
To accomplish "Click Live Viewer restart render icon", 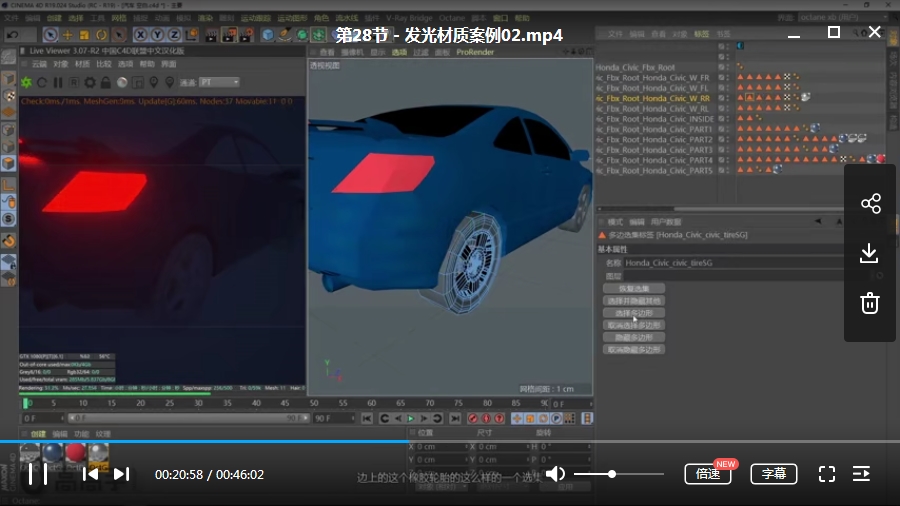I will point(42,83).
